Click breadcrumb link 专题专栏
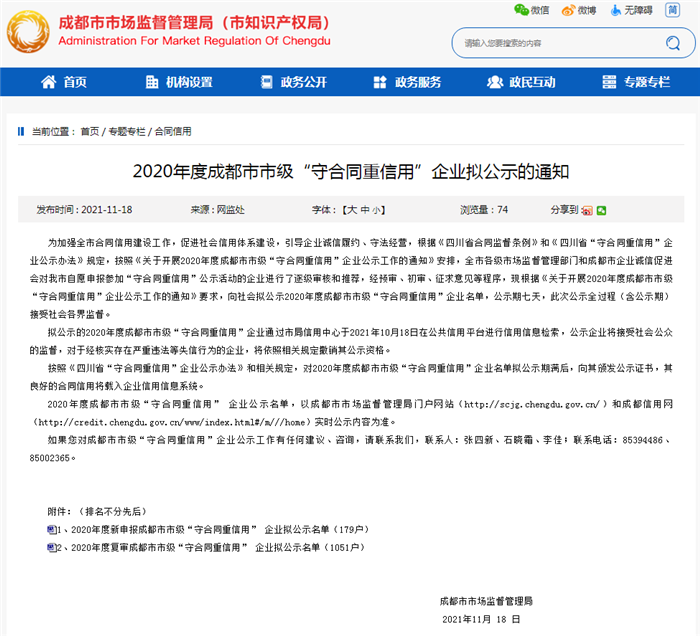Screen dimensions: 700x636 point(127,132)
